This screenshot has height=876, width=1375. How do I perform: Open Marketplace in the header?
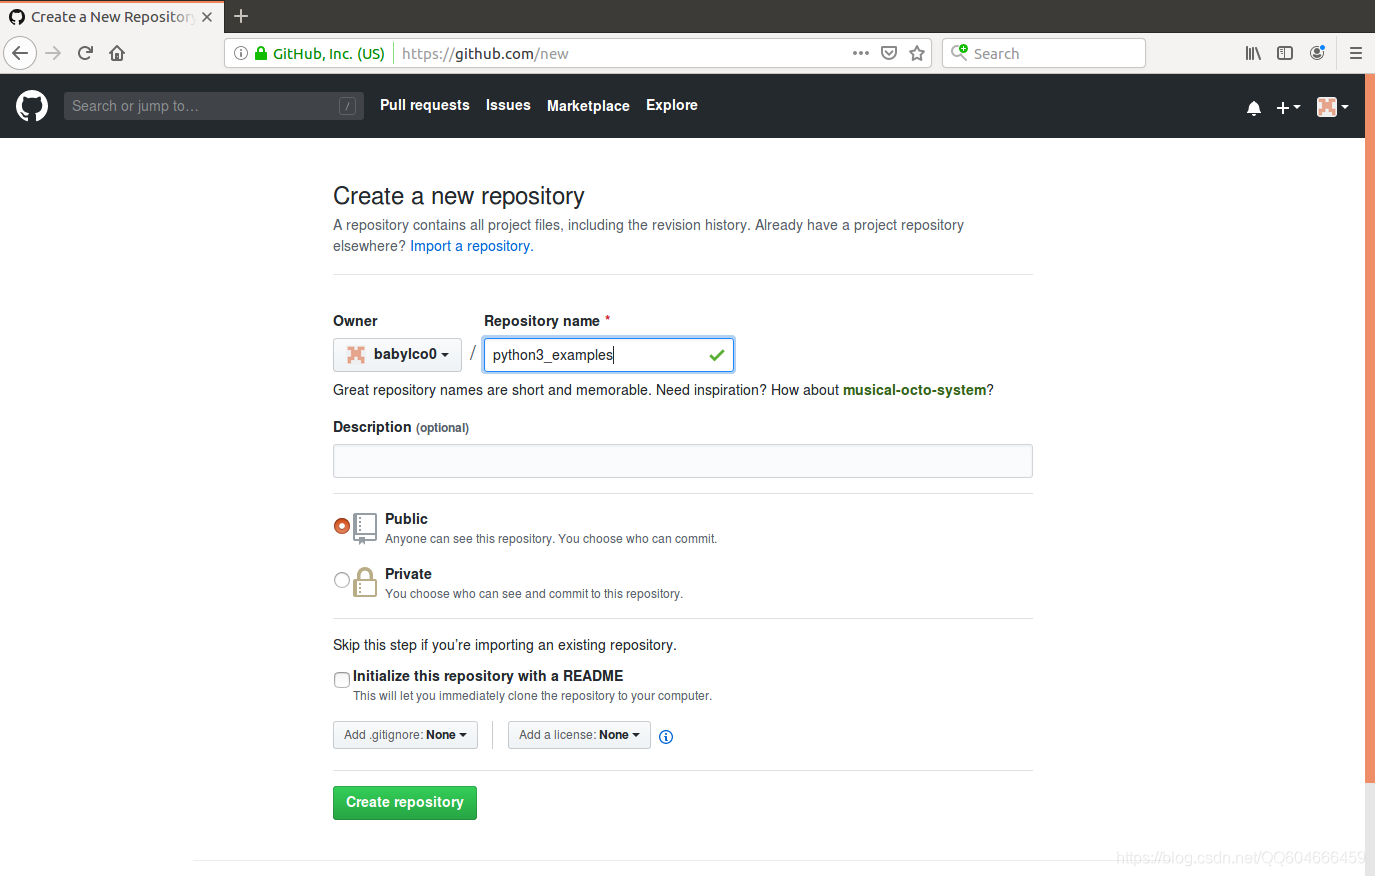(x=588, y=106)
